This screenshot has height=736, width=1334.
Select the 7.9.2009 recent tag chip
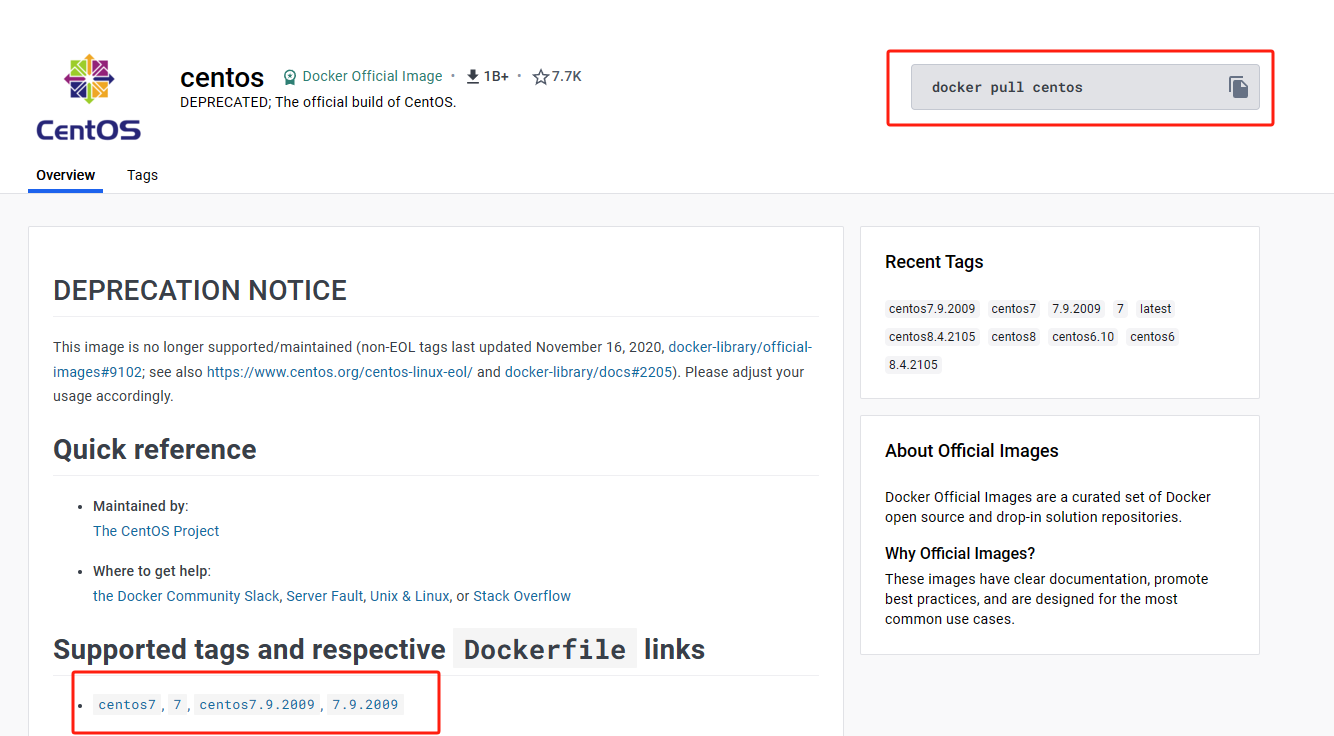coord(1076,309)
